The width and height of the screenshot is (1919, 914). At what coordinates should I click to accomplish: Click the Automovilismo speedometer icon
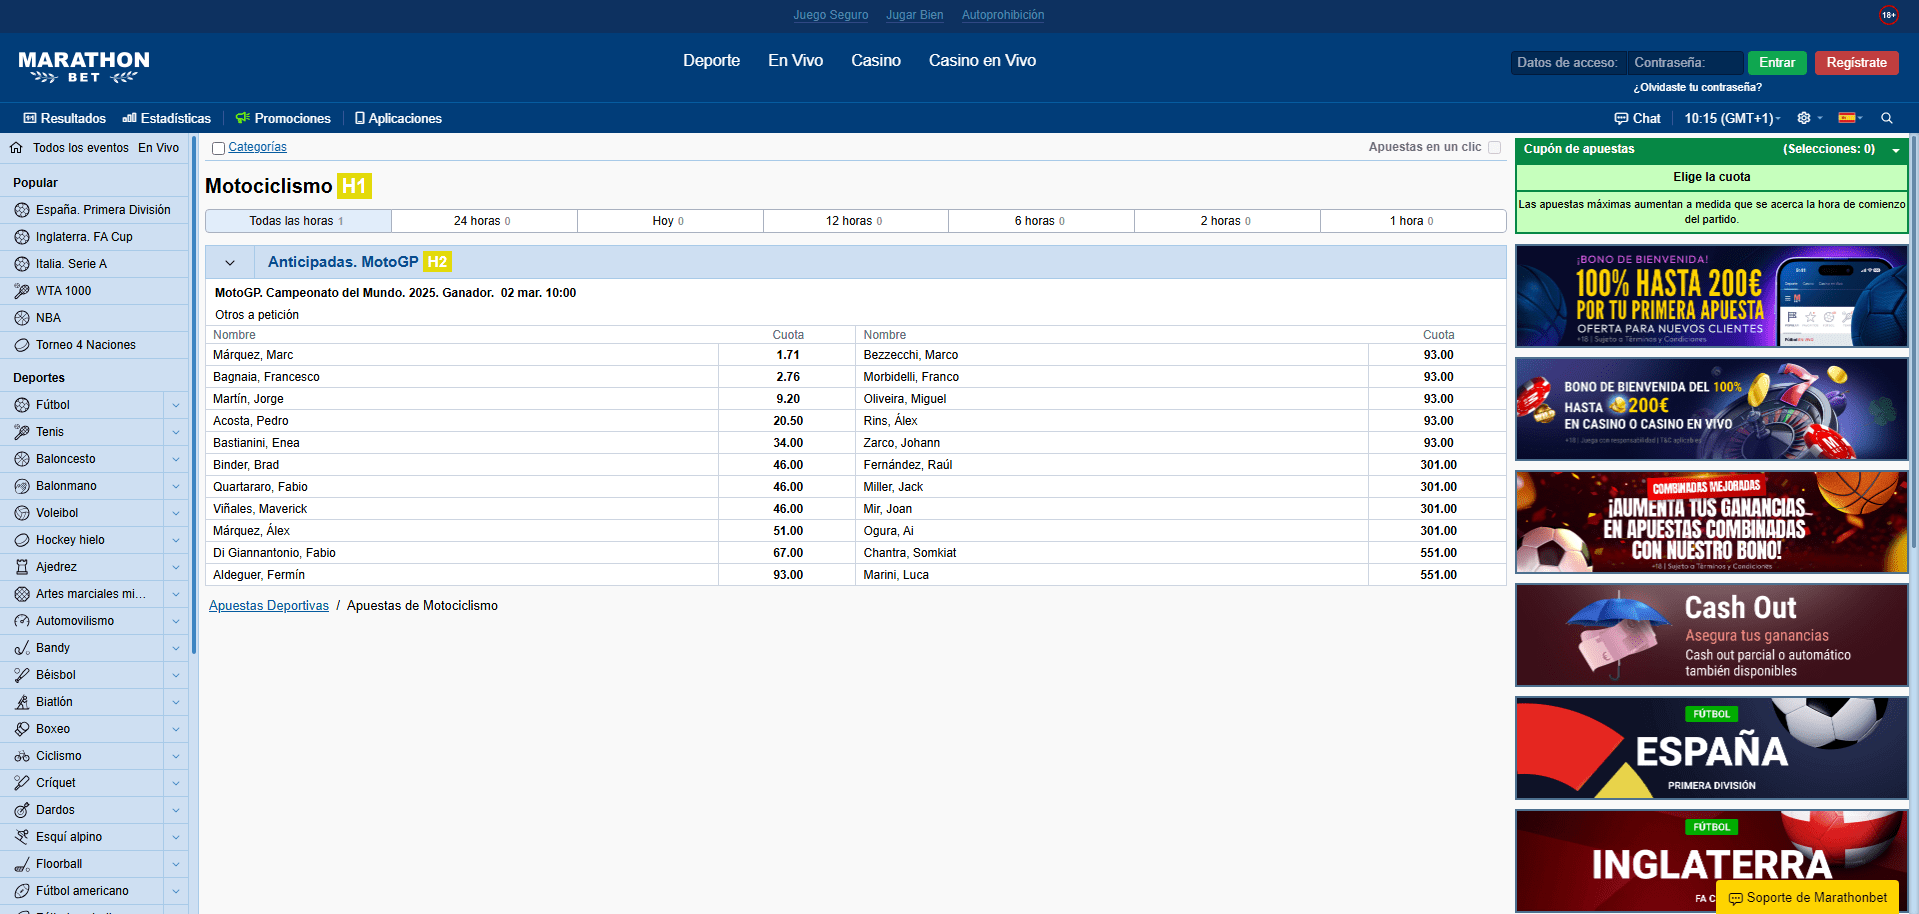click(x=22, y=621)
